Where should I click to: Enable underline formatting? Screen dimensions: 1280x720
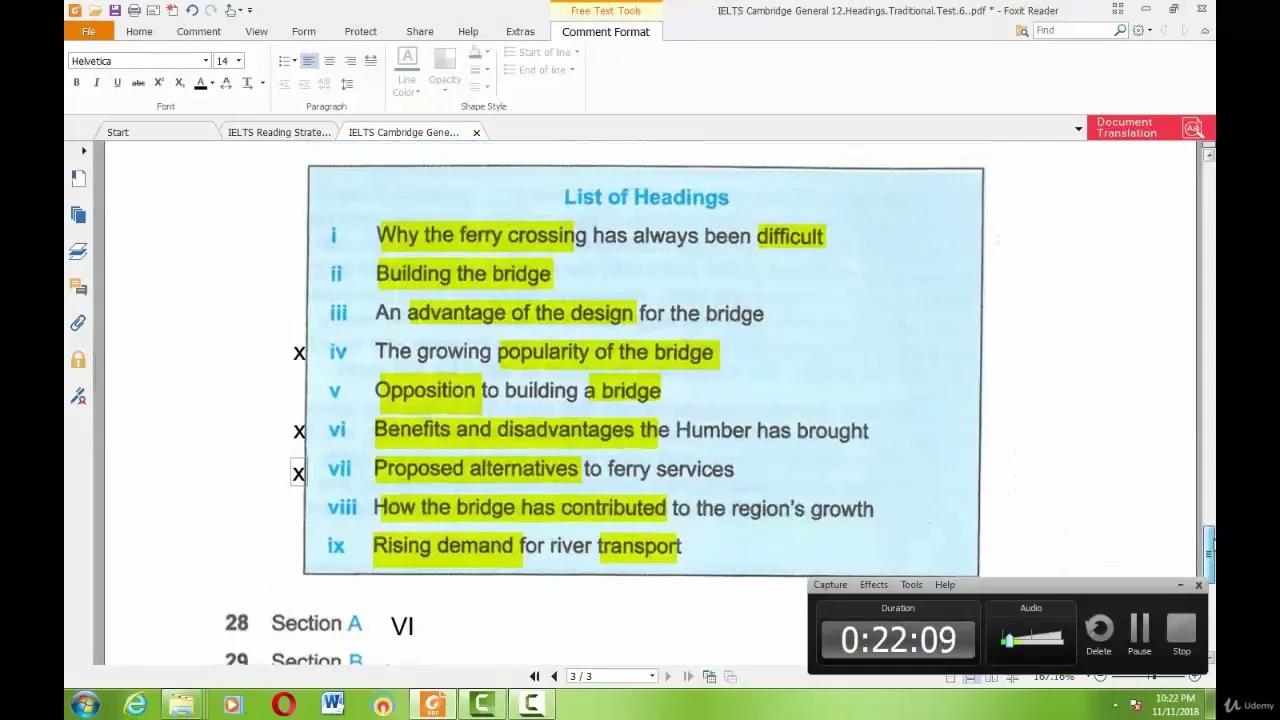click(x=117, y=82)
